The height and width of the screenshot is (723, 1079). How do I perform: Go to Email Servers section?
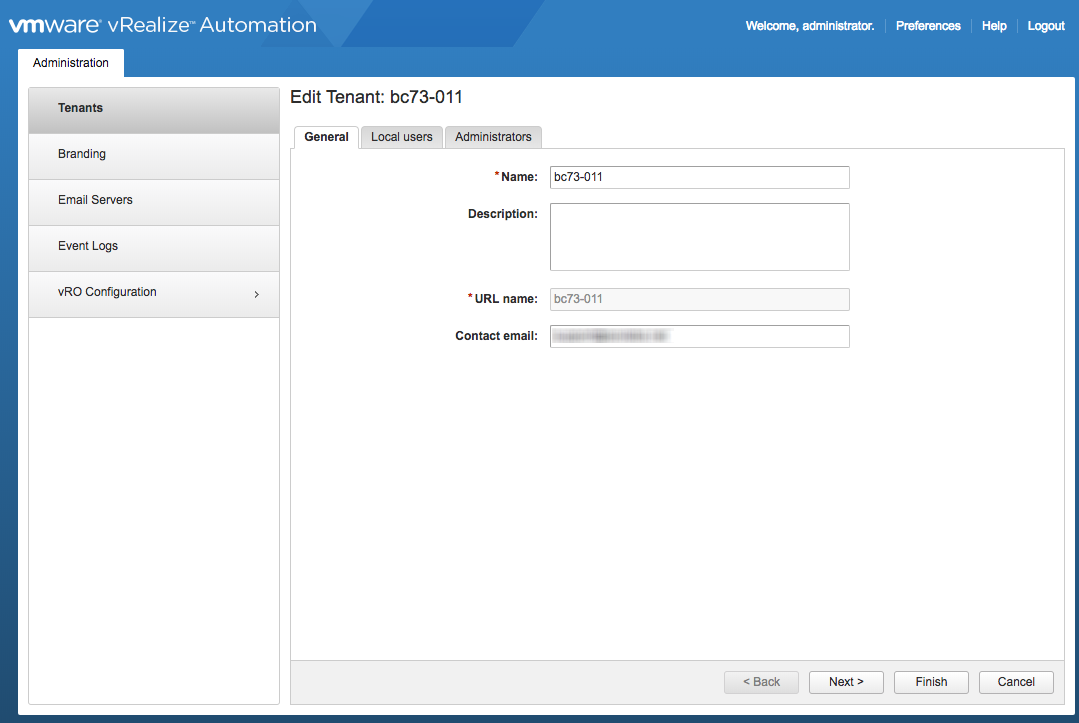click(154, 202)
